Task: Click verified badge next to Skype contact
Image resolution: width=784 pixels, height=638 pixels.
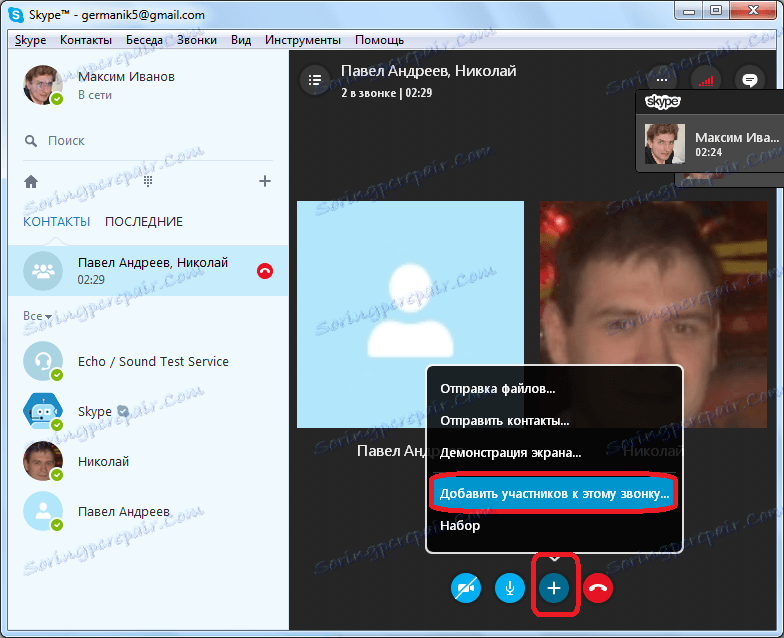Action: click(122, 411)
